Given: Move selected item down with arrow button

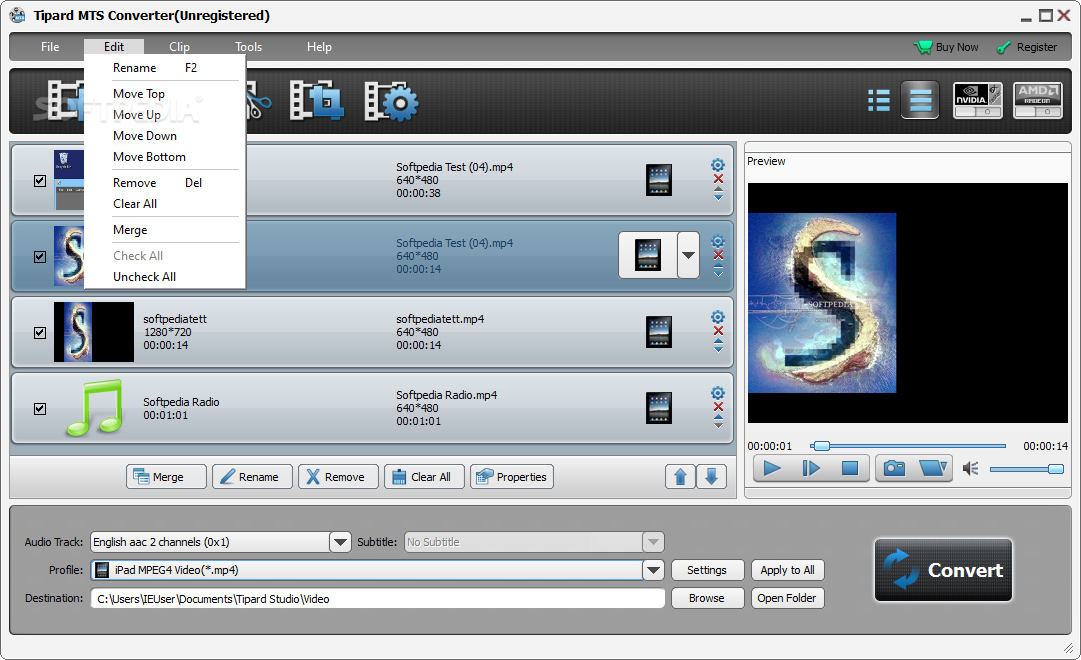Looking at the screenshot, I should pyautogui.click(x=711, y=477).
